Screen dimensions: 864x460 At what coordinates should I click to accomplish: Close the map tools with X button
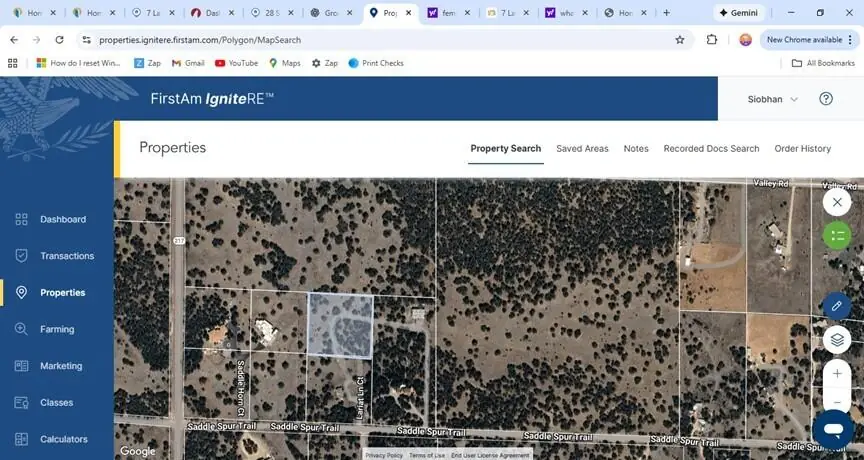click(837, 201)
